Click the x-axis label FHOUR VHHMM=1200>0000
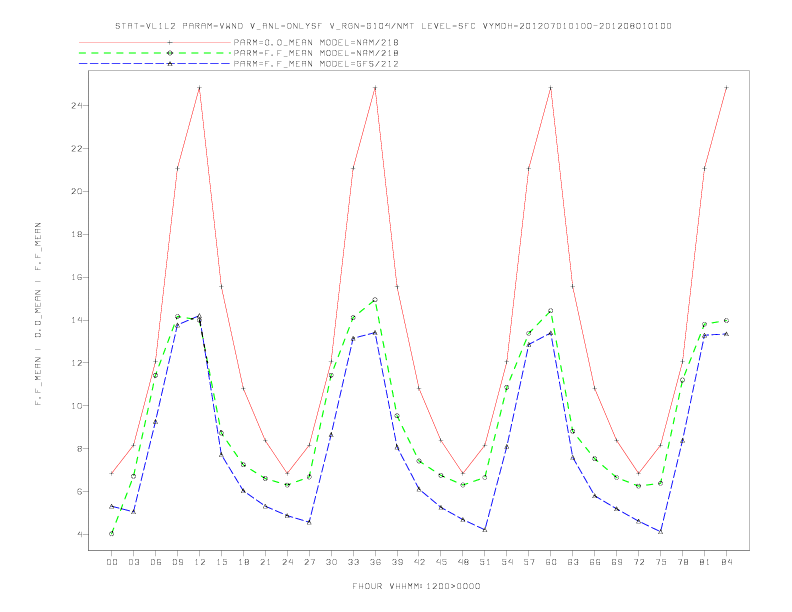Image resolution: width=792 pixels, height=612 pixels. 416,586
